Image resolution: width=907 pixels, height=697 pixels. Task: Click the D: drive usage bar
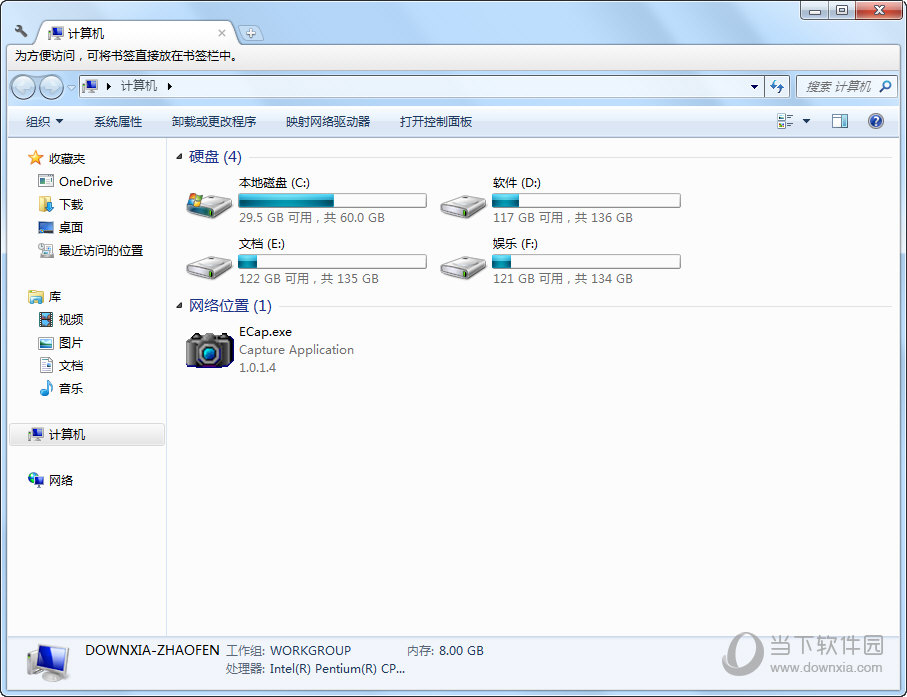[x=586, y=201]
